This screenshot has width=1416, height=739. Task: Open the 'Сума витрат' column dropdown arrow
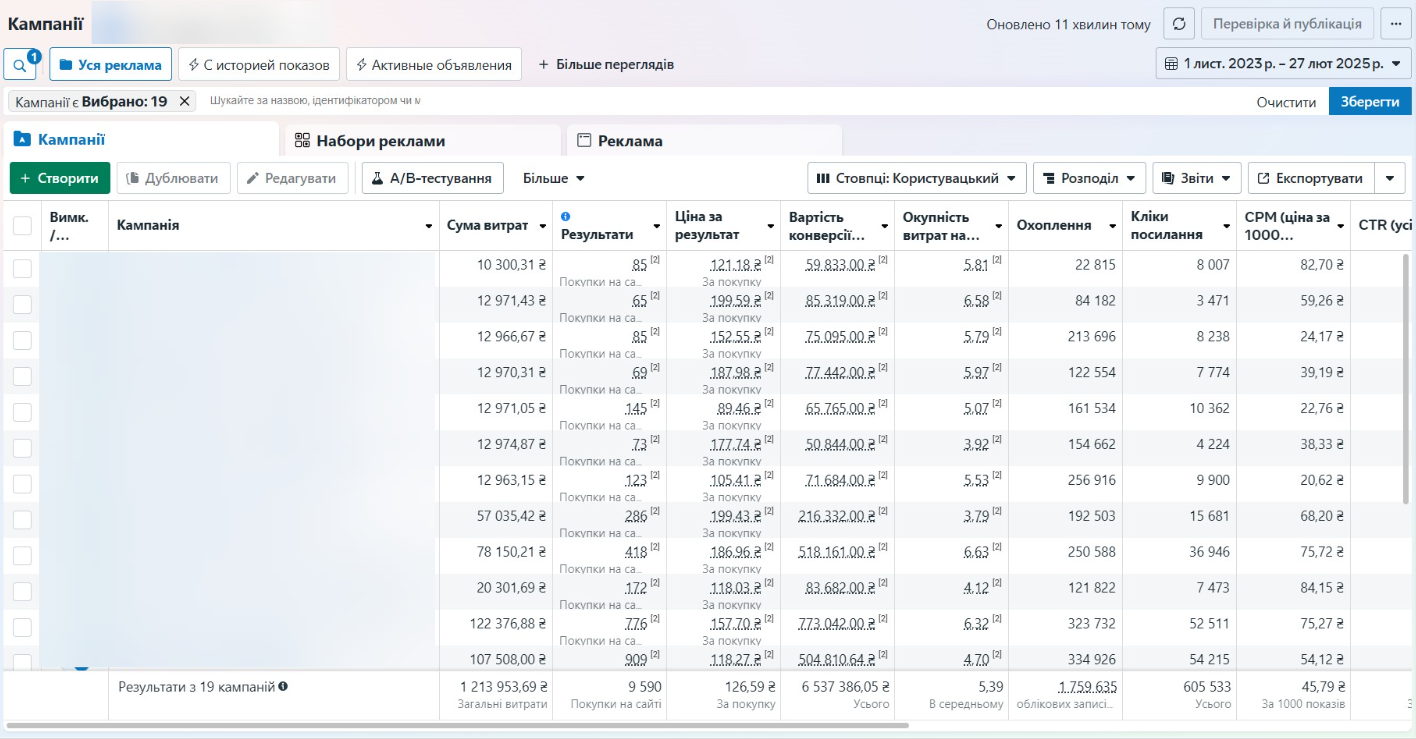(x=542, y=227)
